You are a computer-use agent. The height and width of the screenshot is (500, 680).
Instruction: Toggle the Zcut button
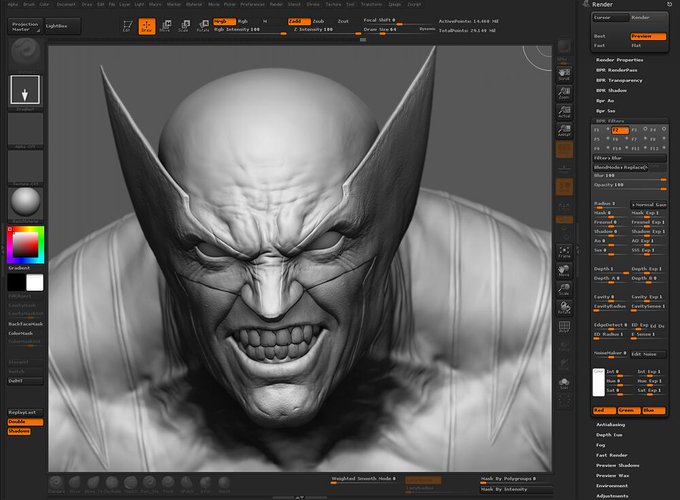[x=343, y=21]
